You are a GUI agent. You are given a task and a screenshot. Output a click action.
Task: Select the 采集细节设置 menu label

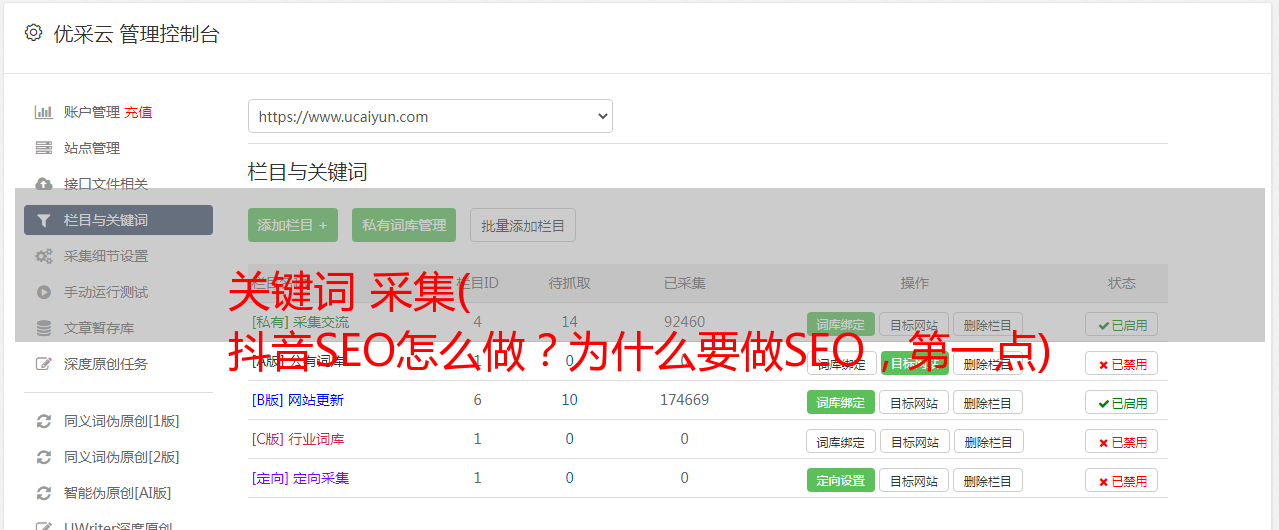(106, 256)
